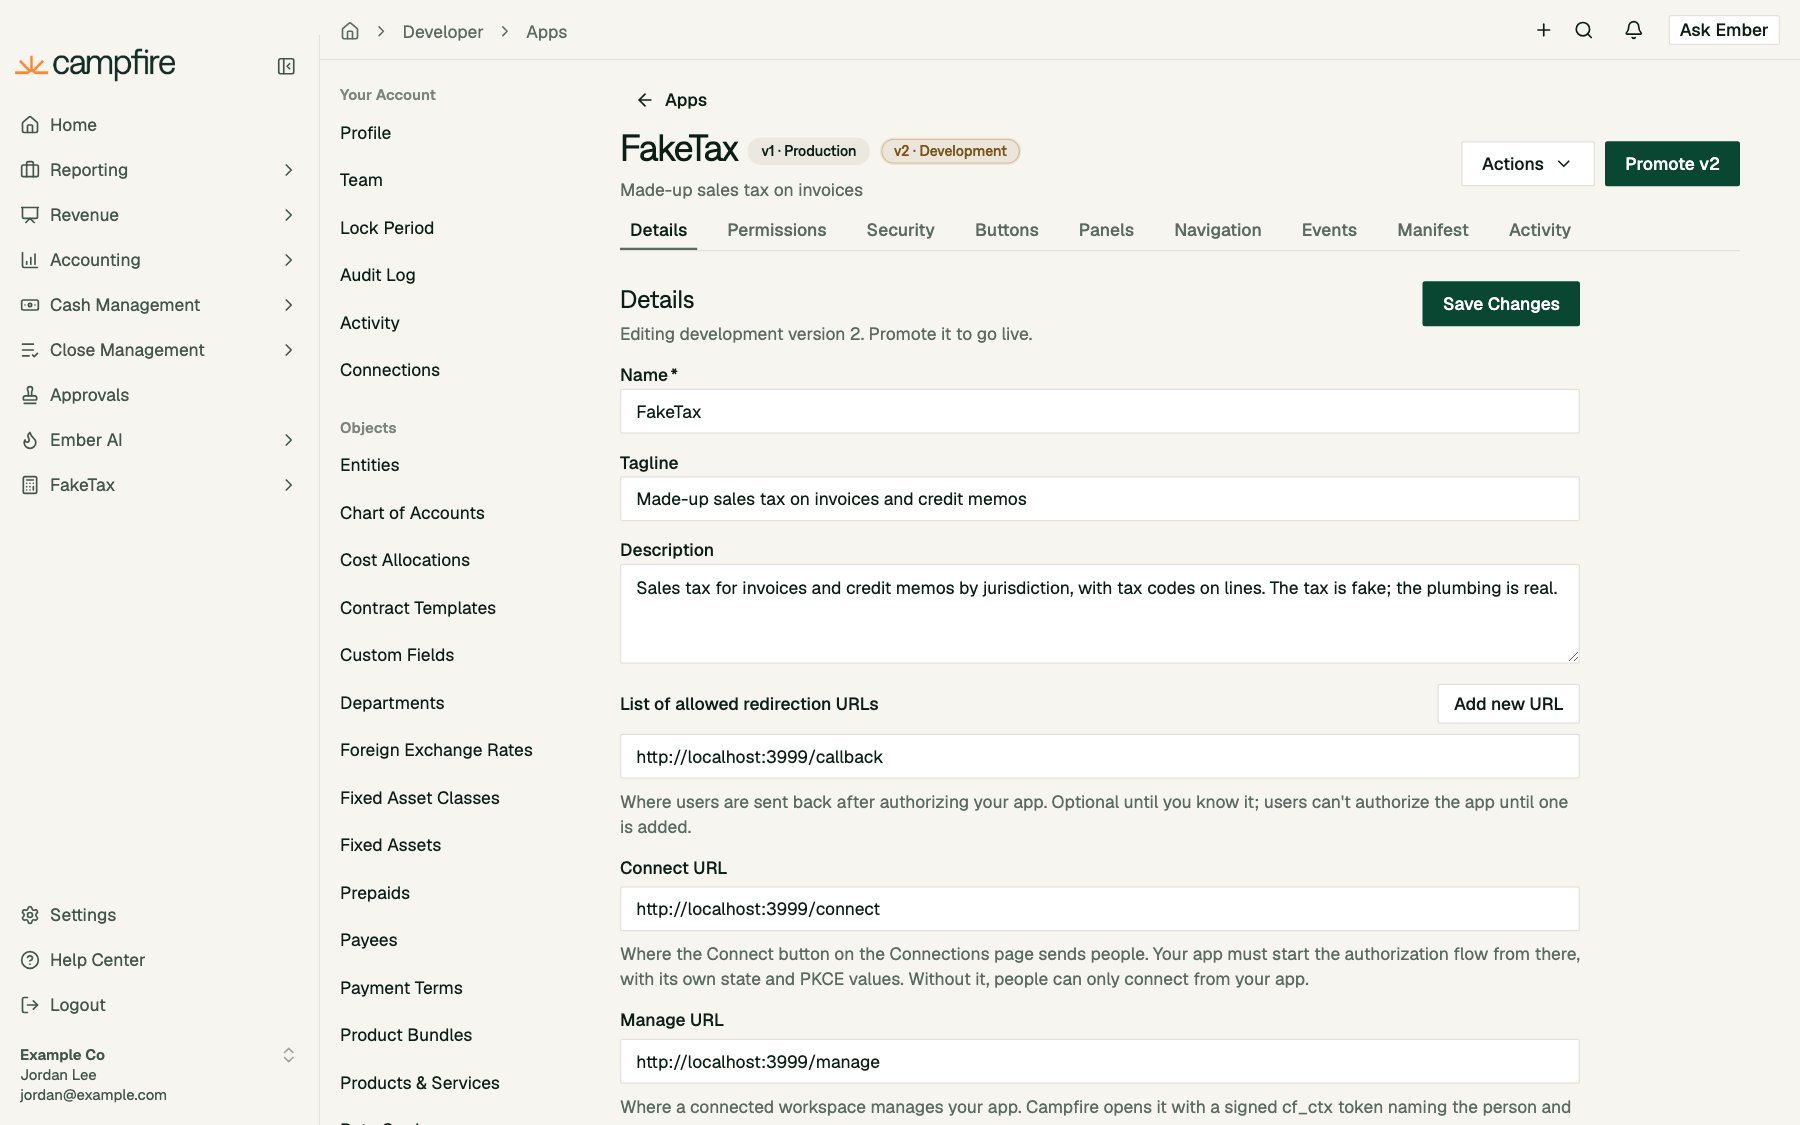
Task: Switch to the Permissions tab
Action: [776, 230]
